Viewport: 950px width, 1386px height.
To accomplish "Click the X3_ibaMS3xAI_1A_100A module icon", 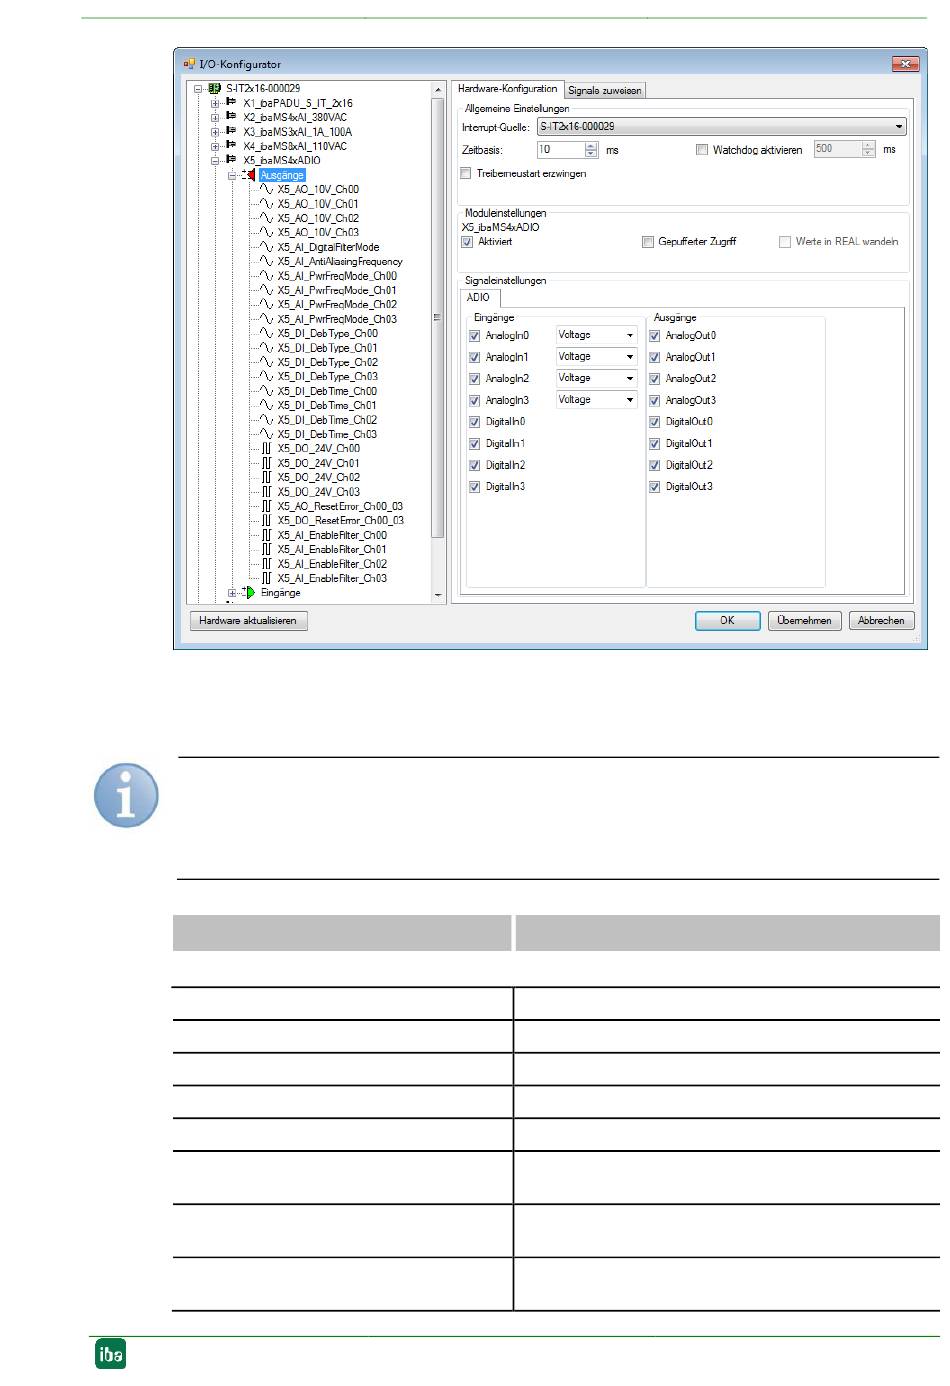I will coord(231,131).
